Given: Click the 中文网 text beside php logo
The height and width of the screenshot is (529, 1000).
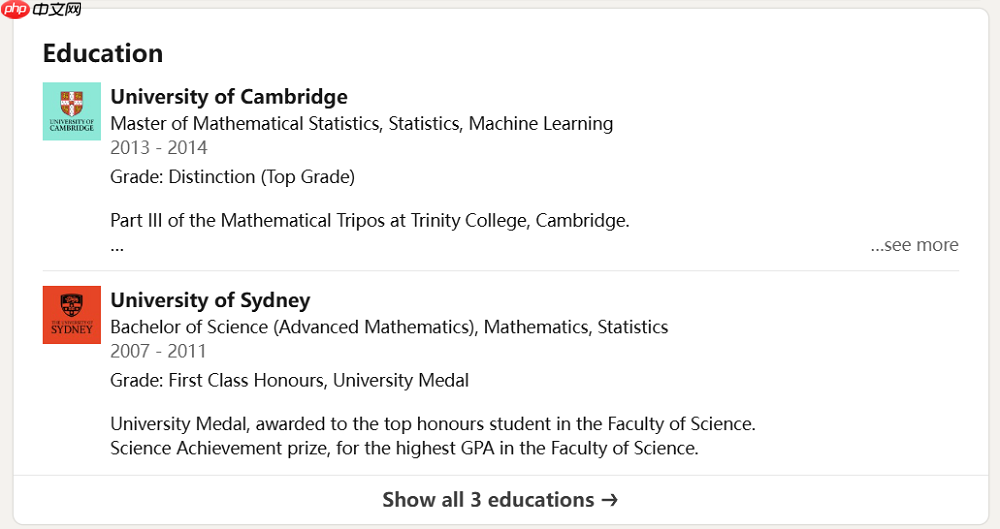Looking at the screenshot, I should coord(57,9).
